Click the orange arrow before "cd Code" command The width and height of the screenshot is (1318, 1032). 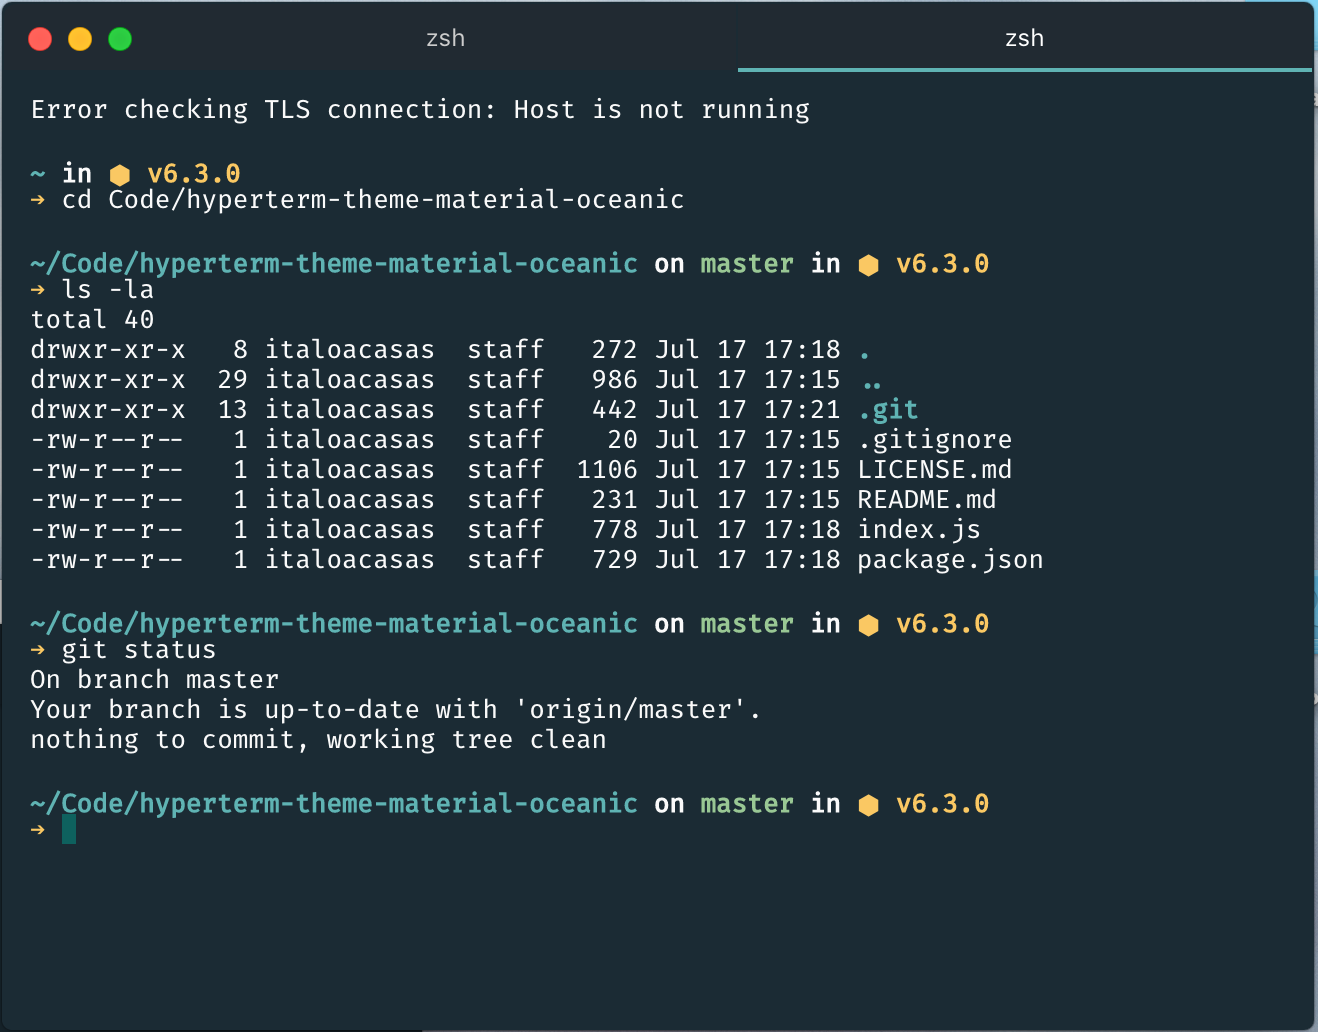(38, 200)
